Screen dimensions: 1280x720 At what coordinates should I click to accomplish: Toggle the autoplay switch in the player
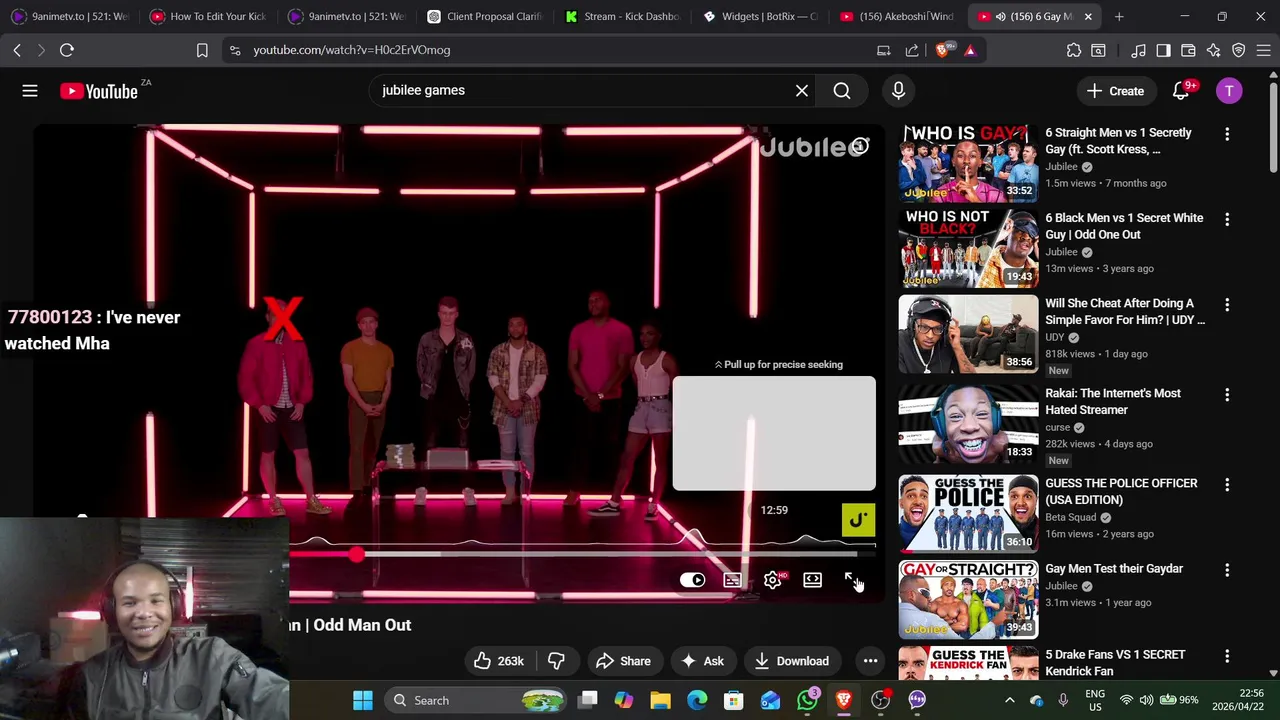pos(692,580)
